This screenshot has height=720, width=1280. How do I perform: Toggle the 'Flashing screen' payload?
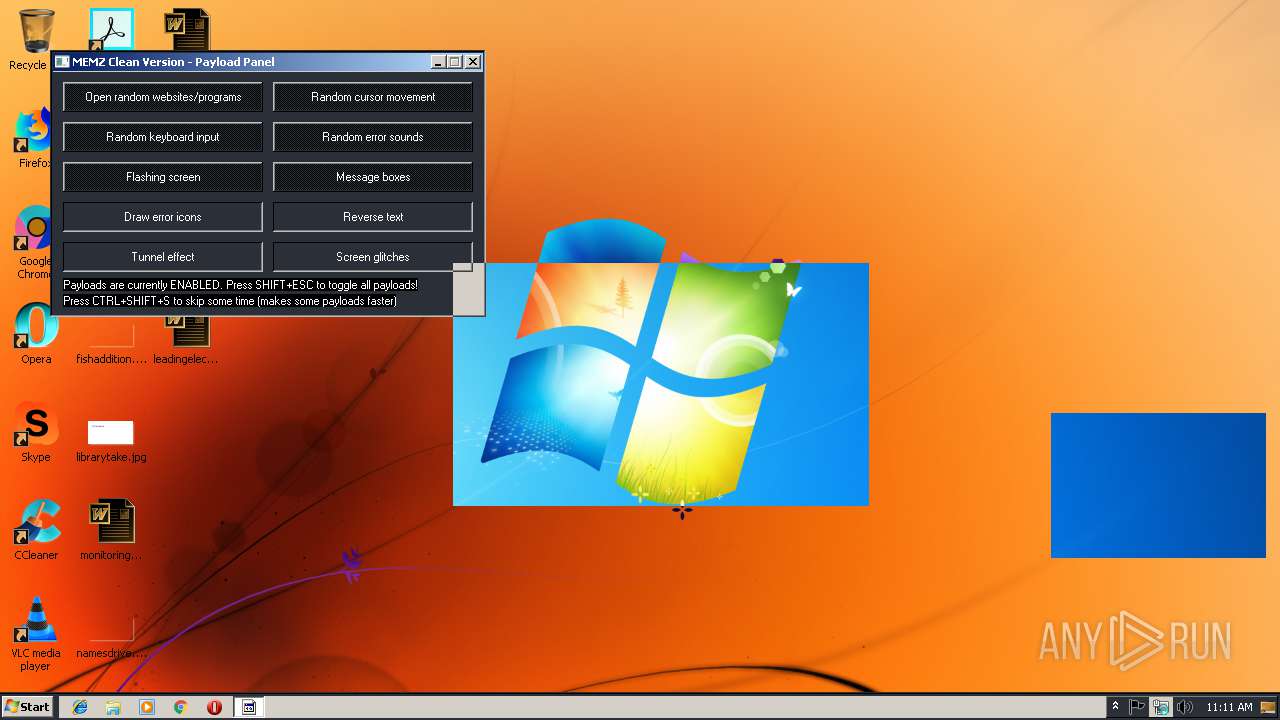pyautogui.click(x=163, y=177)
